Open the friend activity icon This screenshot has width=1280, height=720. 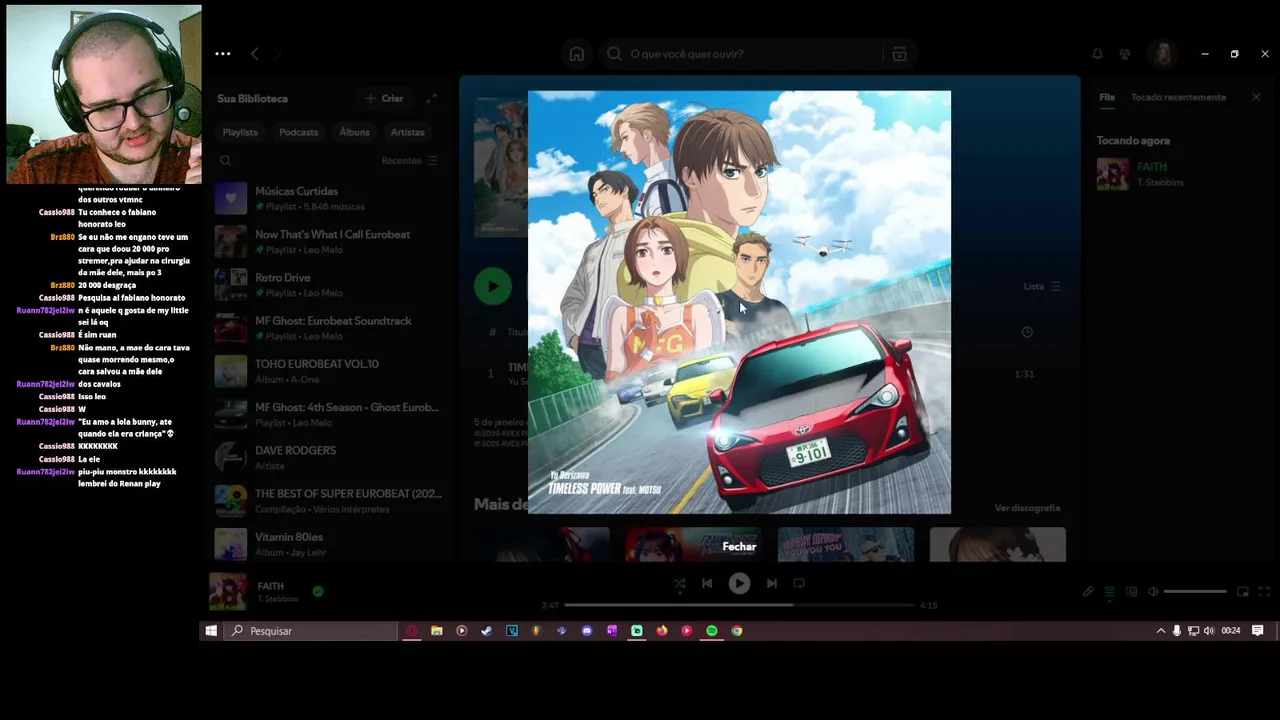point(1125,54)
